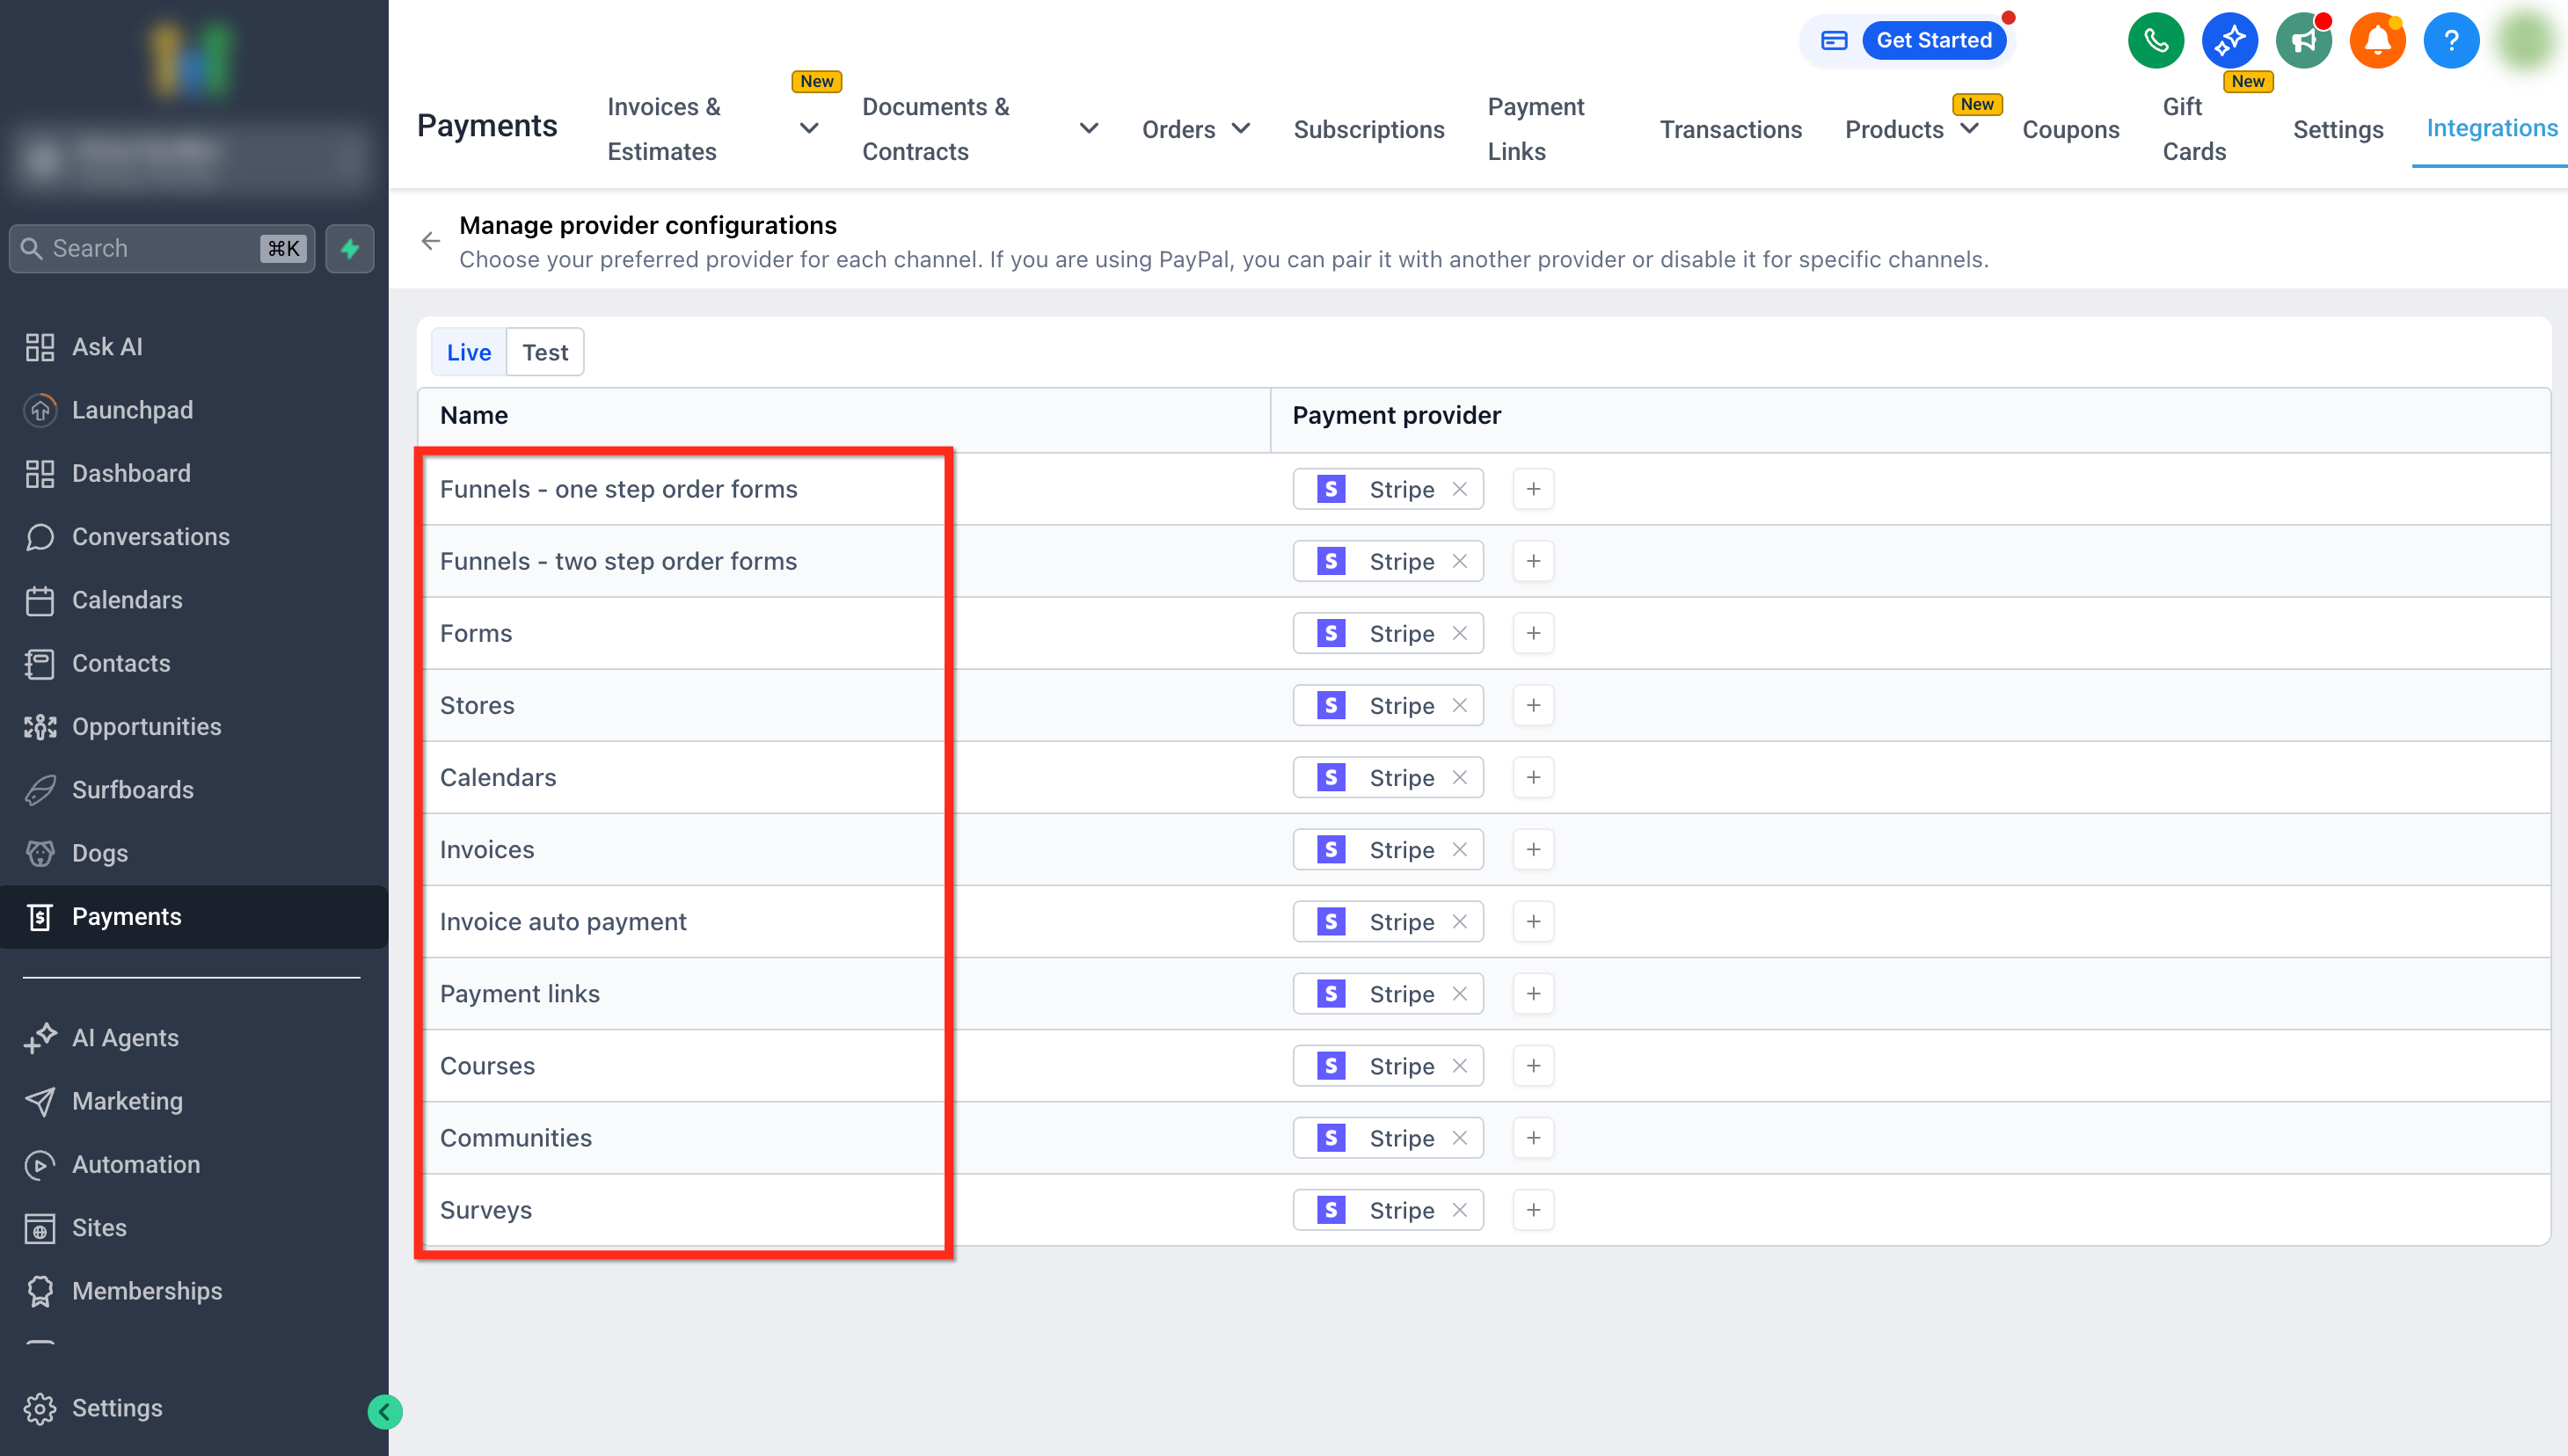Image resolution: width=2568 pixels, height=1456 pixels.
Task: Remove Stripe from Surveys provider
Action: 1459,1210
